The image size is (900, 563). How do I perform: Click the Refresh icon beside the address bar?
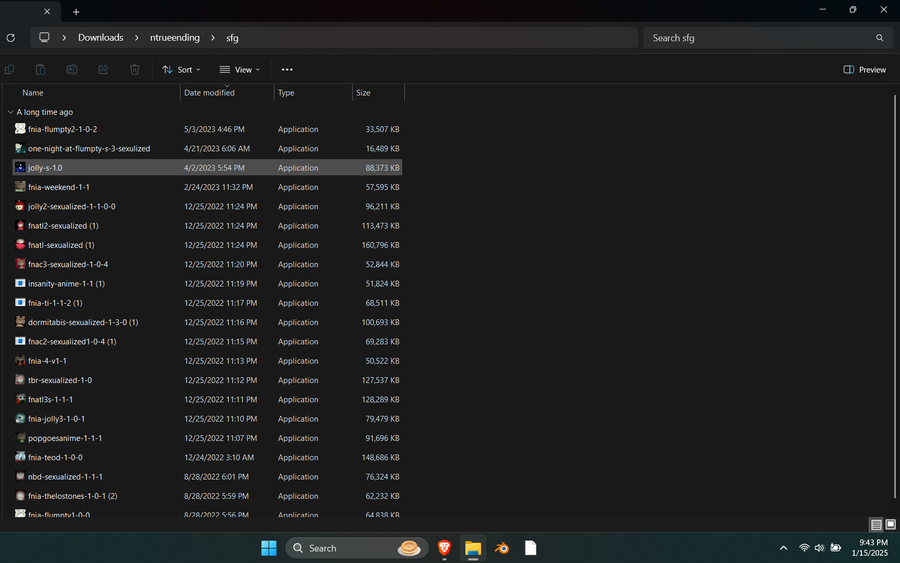(10, 38)
